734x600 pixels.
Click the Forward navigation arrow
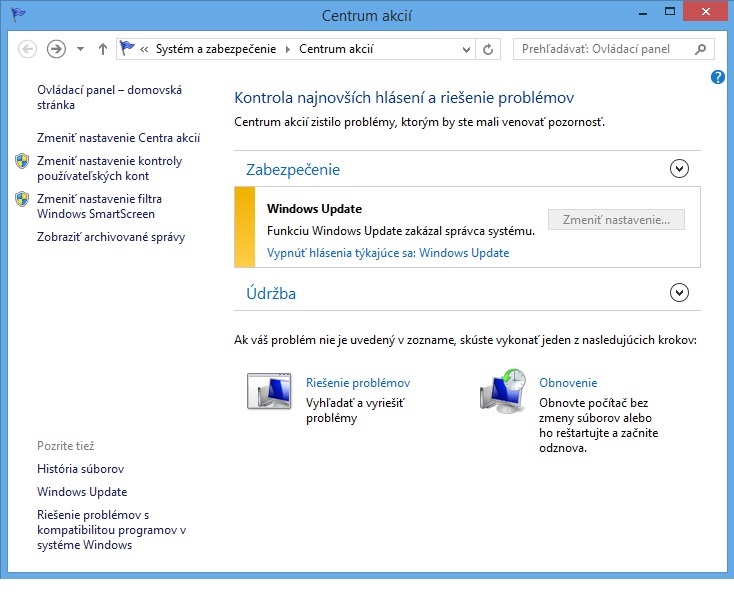tap(56, 49)
